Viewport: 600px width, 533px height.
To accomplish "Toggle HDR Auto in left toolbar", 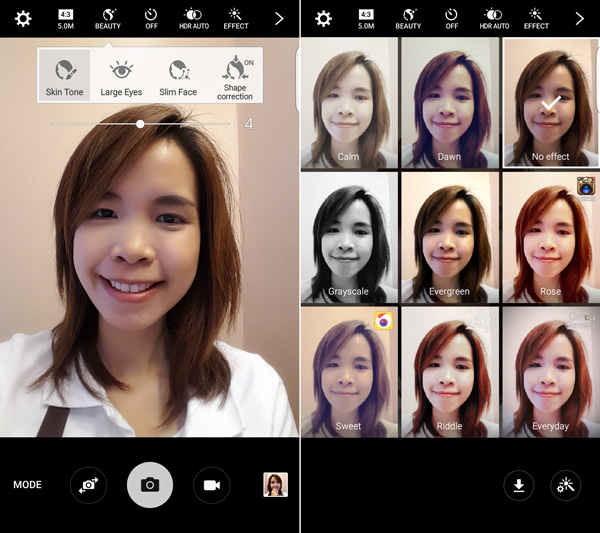I will pyautogui.click(x=193, y=18).
